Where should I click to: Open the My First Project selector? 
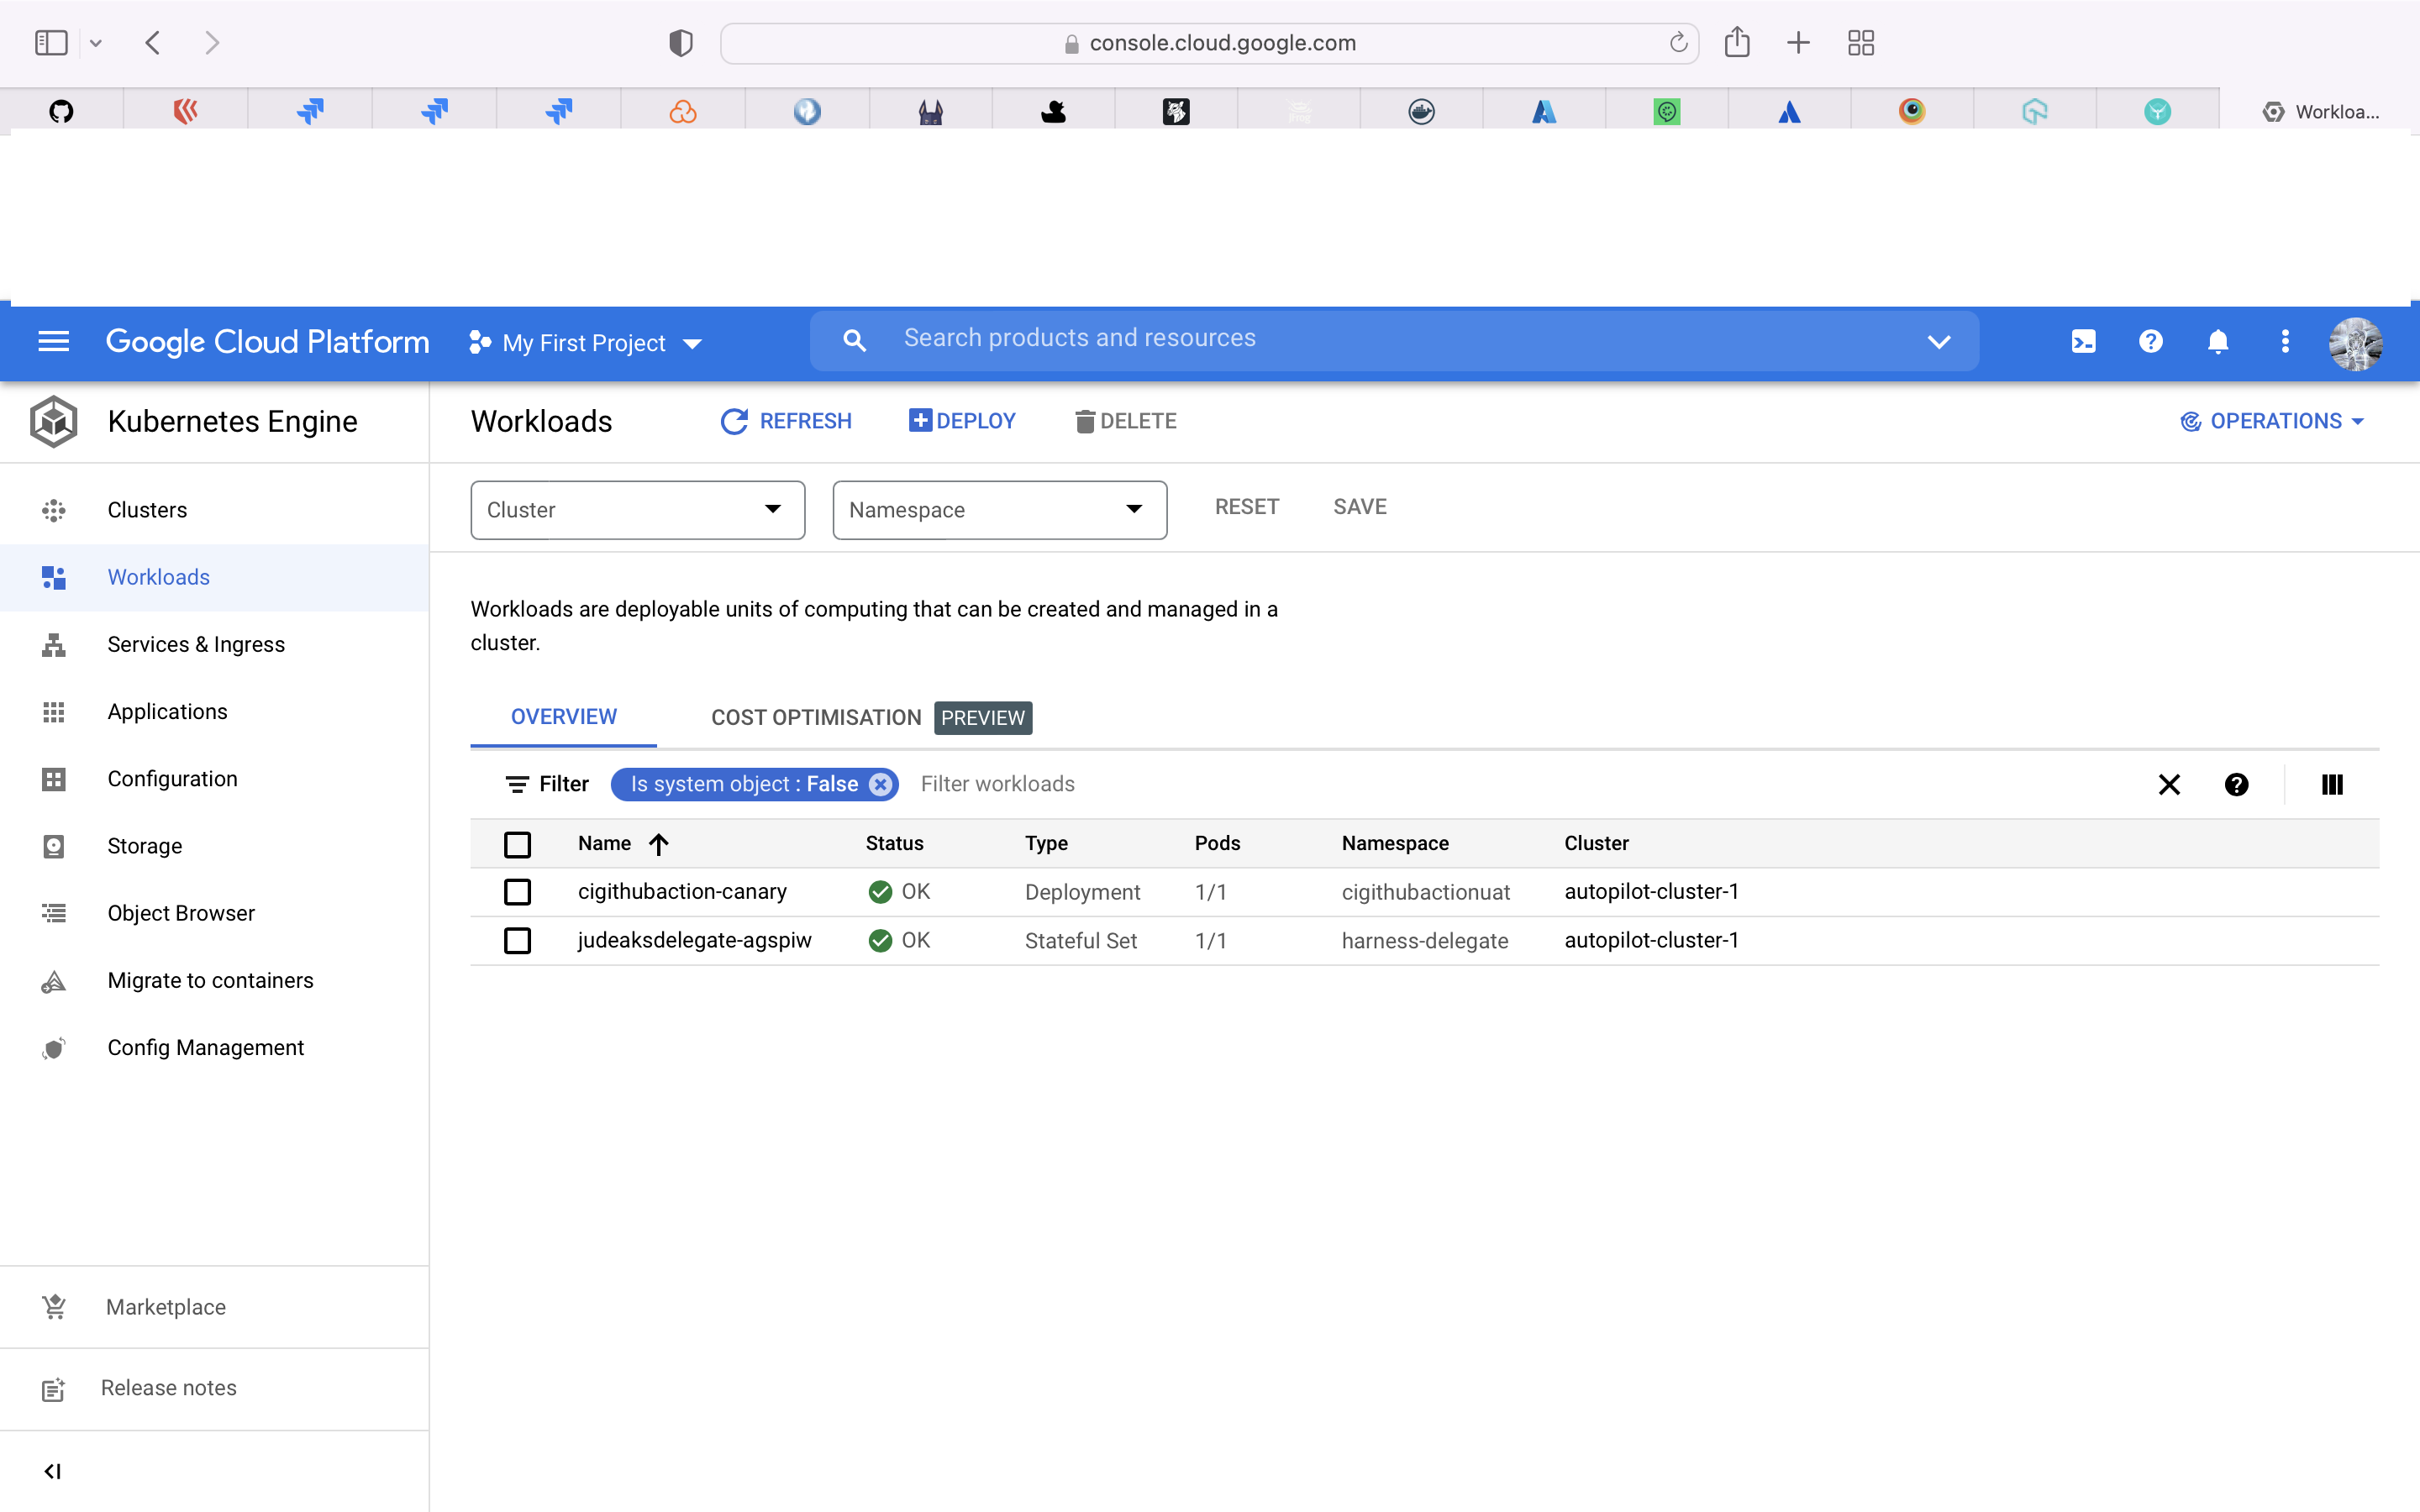585,343
